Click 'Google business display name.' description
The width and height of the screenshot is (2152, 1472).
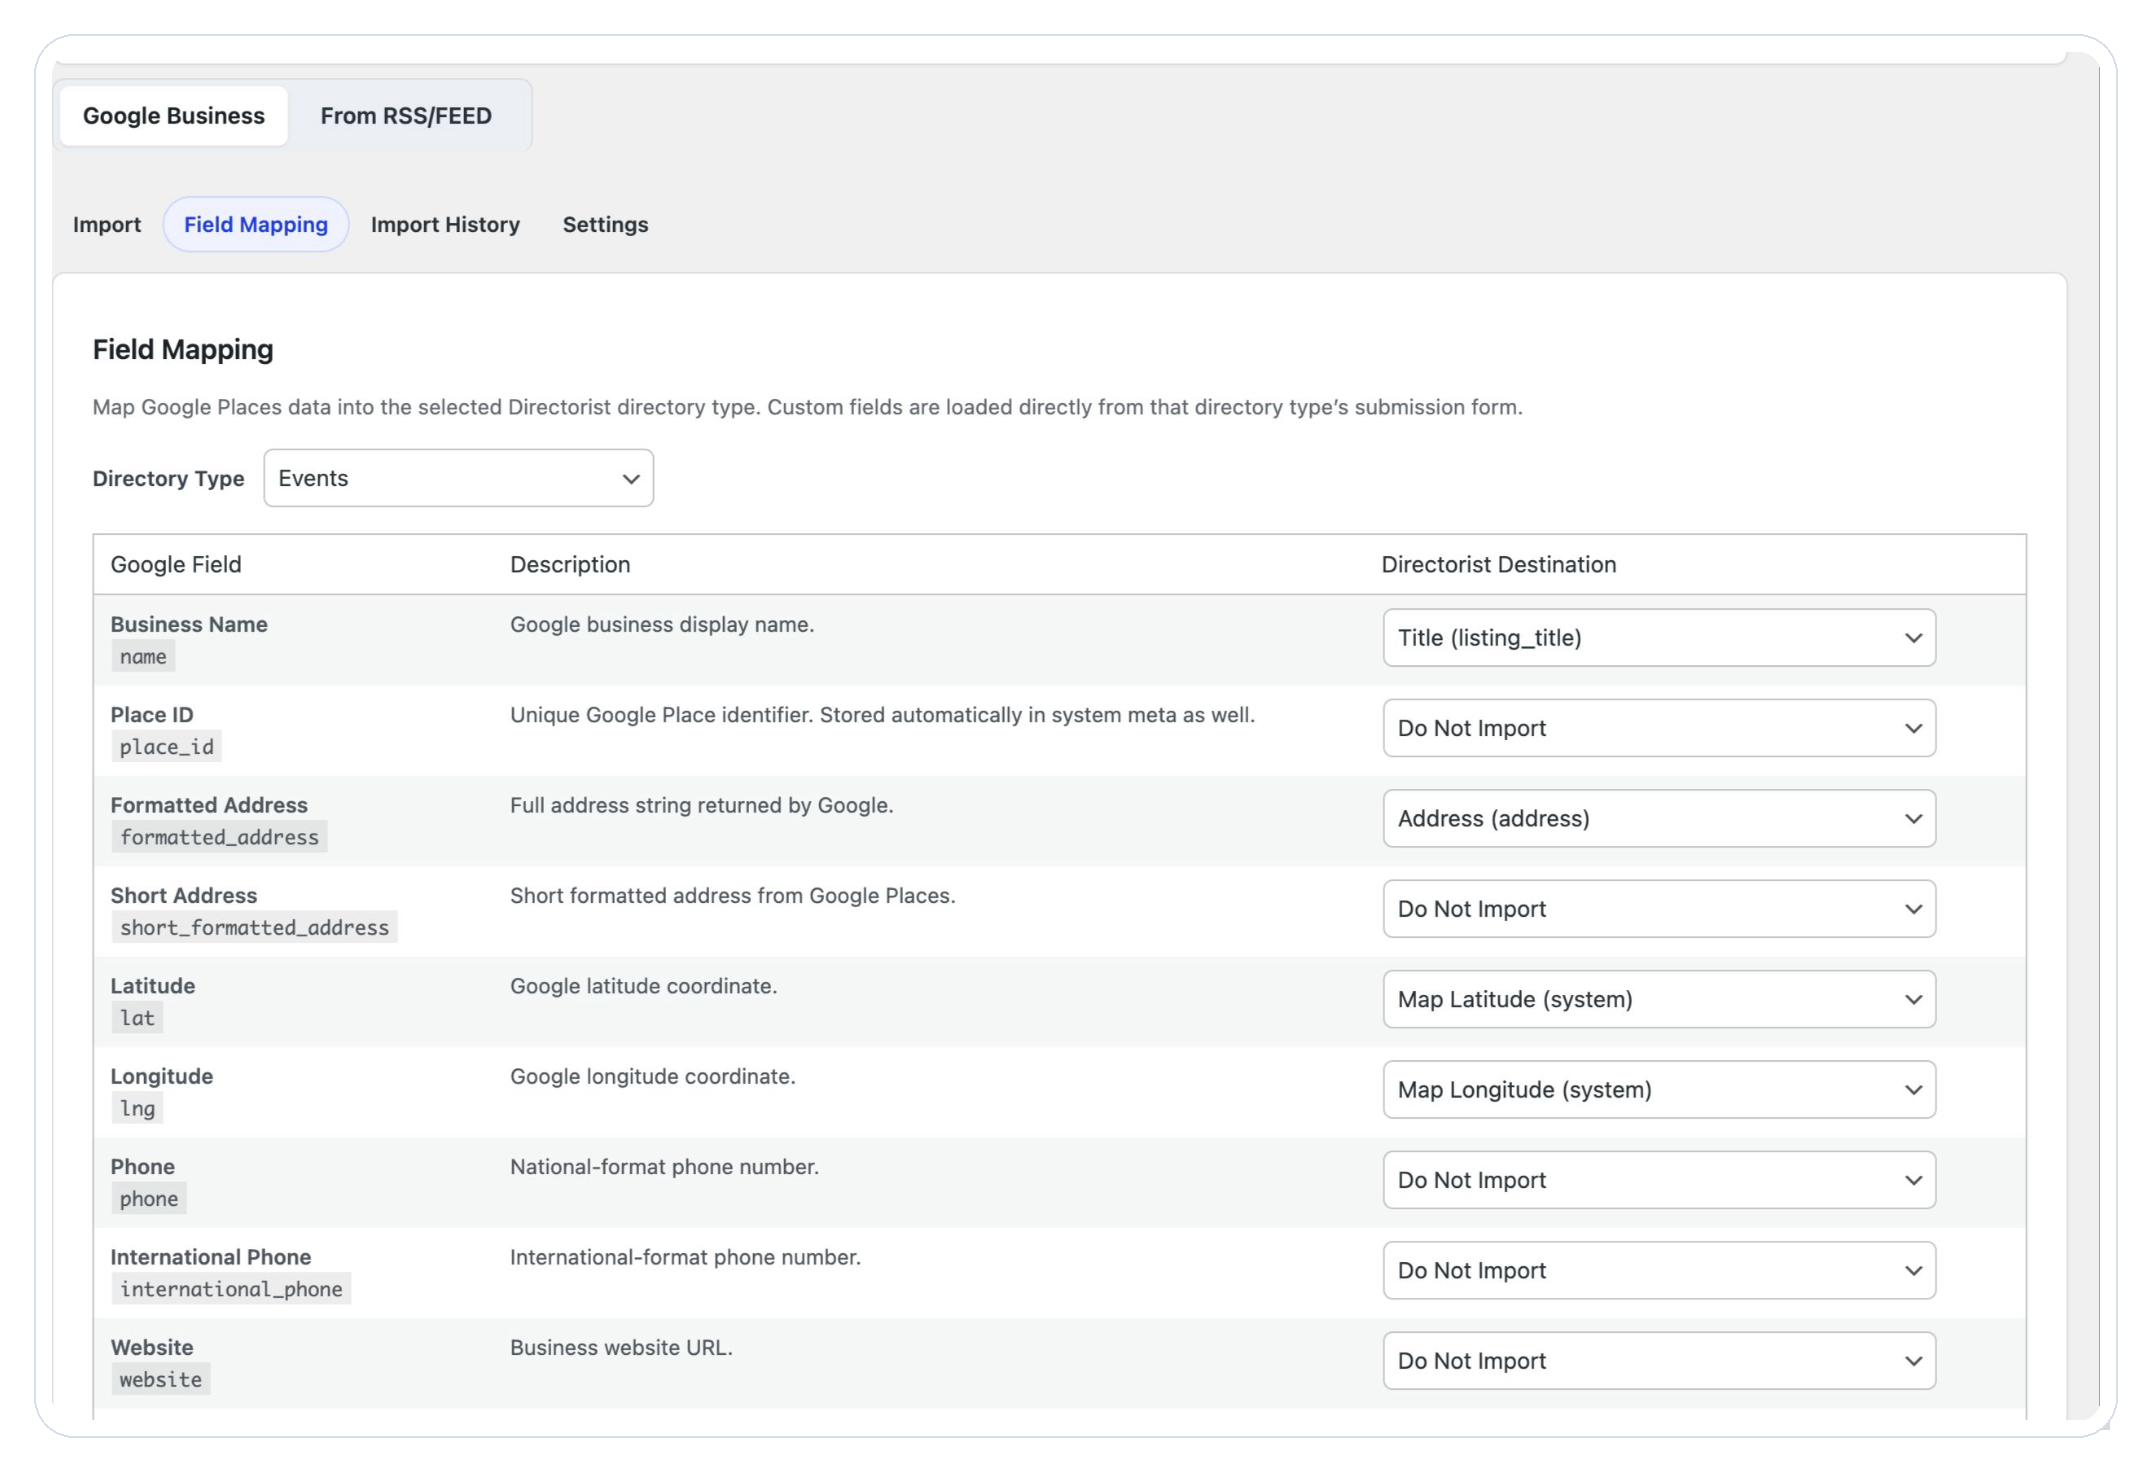click(662, 624)
